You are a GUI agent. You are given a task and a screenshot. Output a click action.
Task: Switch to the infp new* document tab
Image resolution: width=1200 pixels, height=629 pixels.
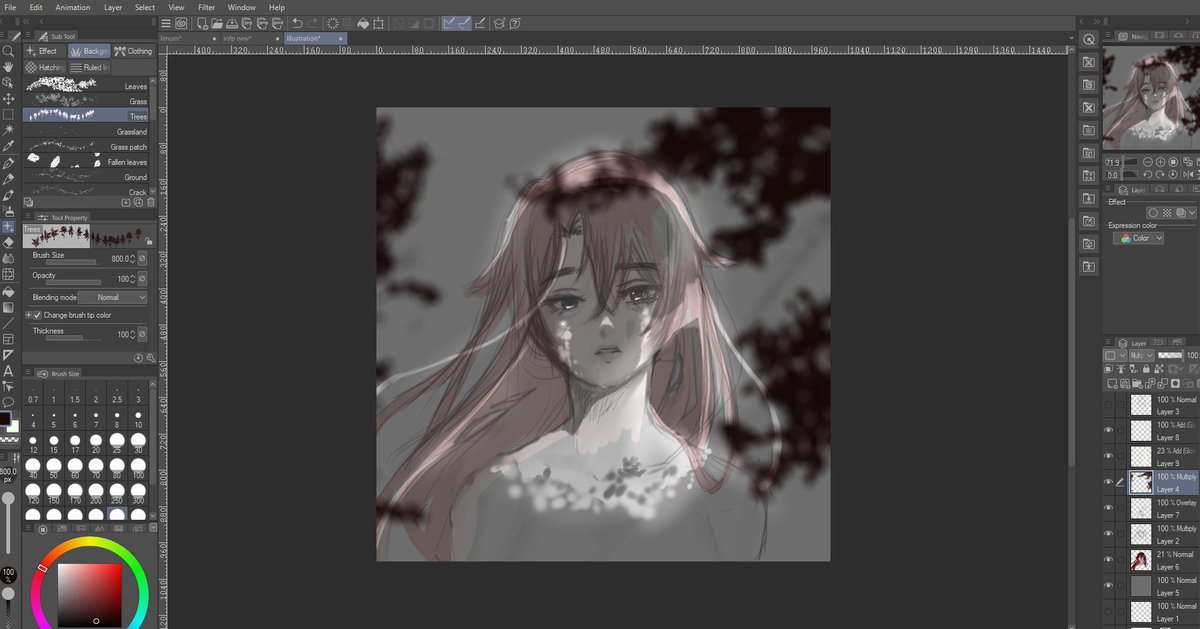250,38
